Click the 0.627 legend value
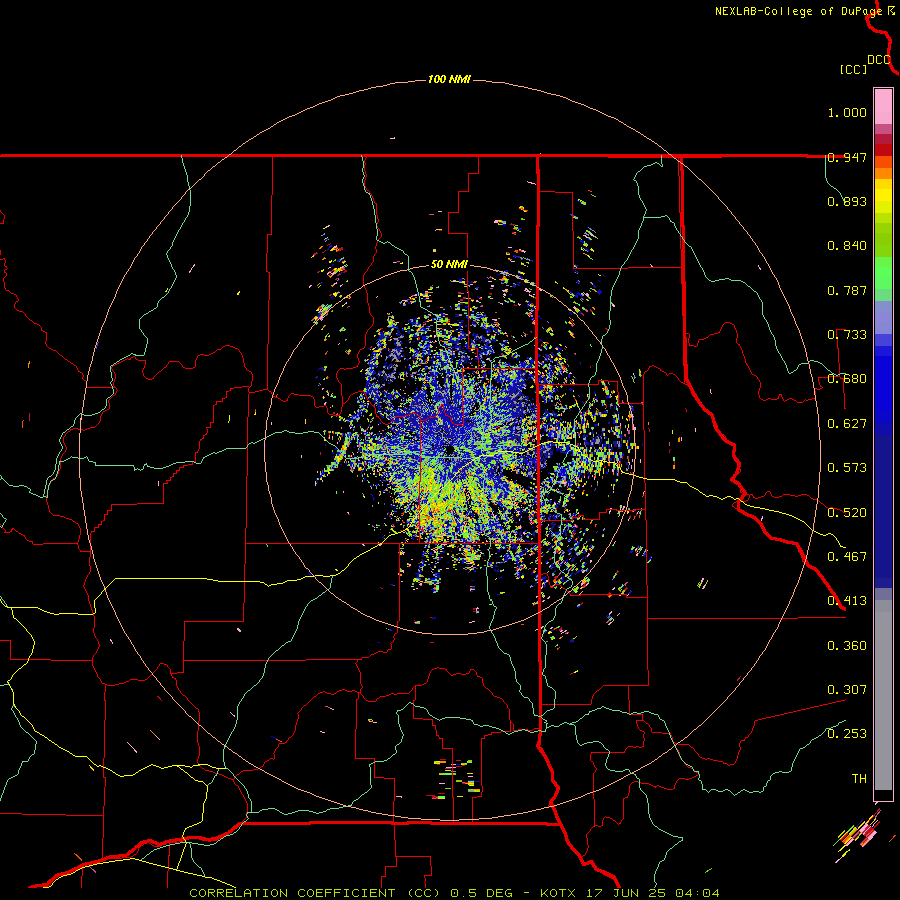 pyautogui.click(x=847, y=424)
